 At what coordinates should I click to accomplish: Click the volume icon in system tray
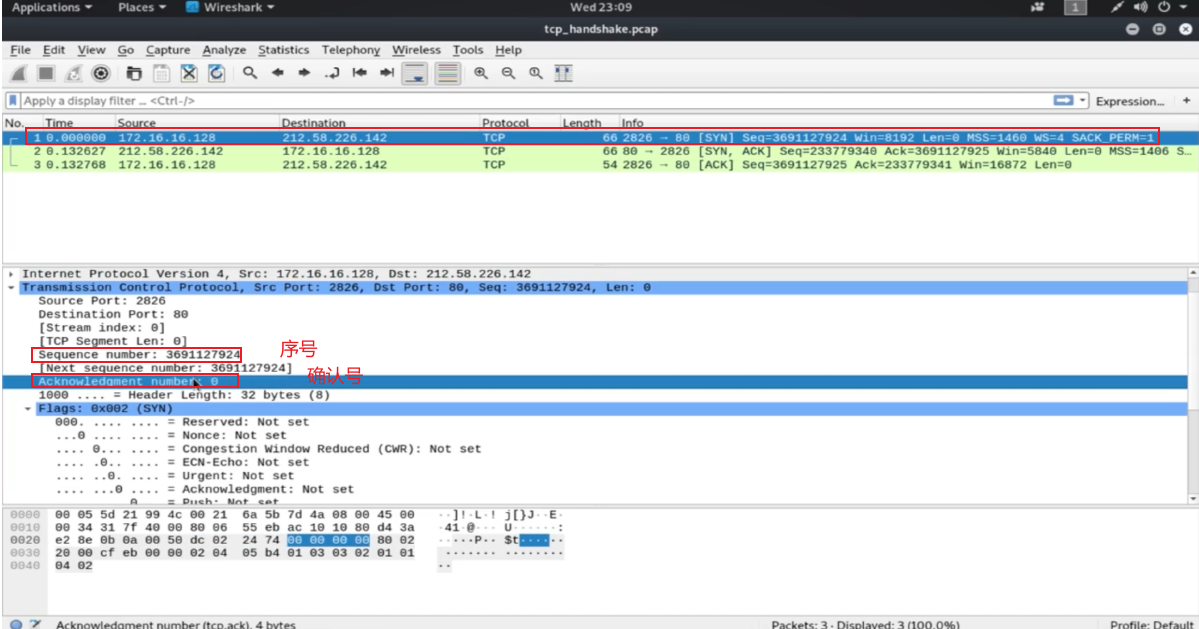pyautogui.click(x=1140, y=8)
